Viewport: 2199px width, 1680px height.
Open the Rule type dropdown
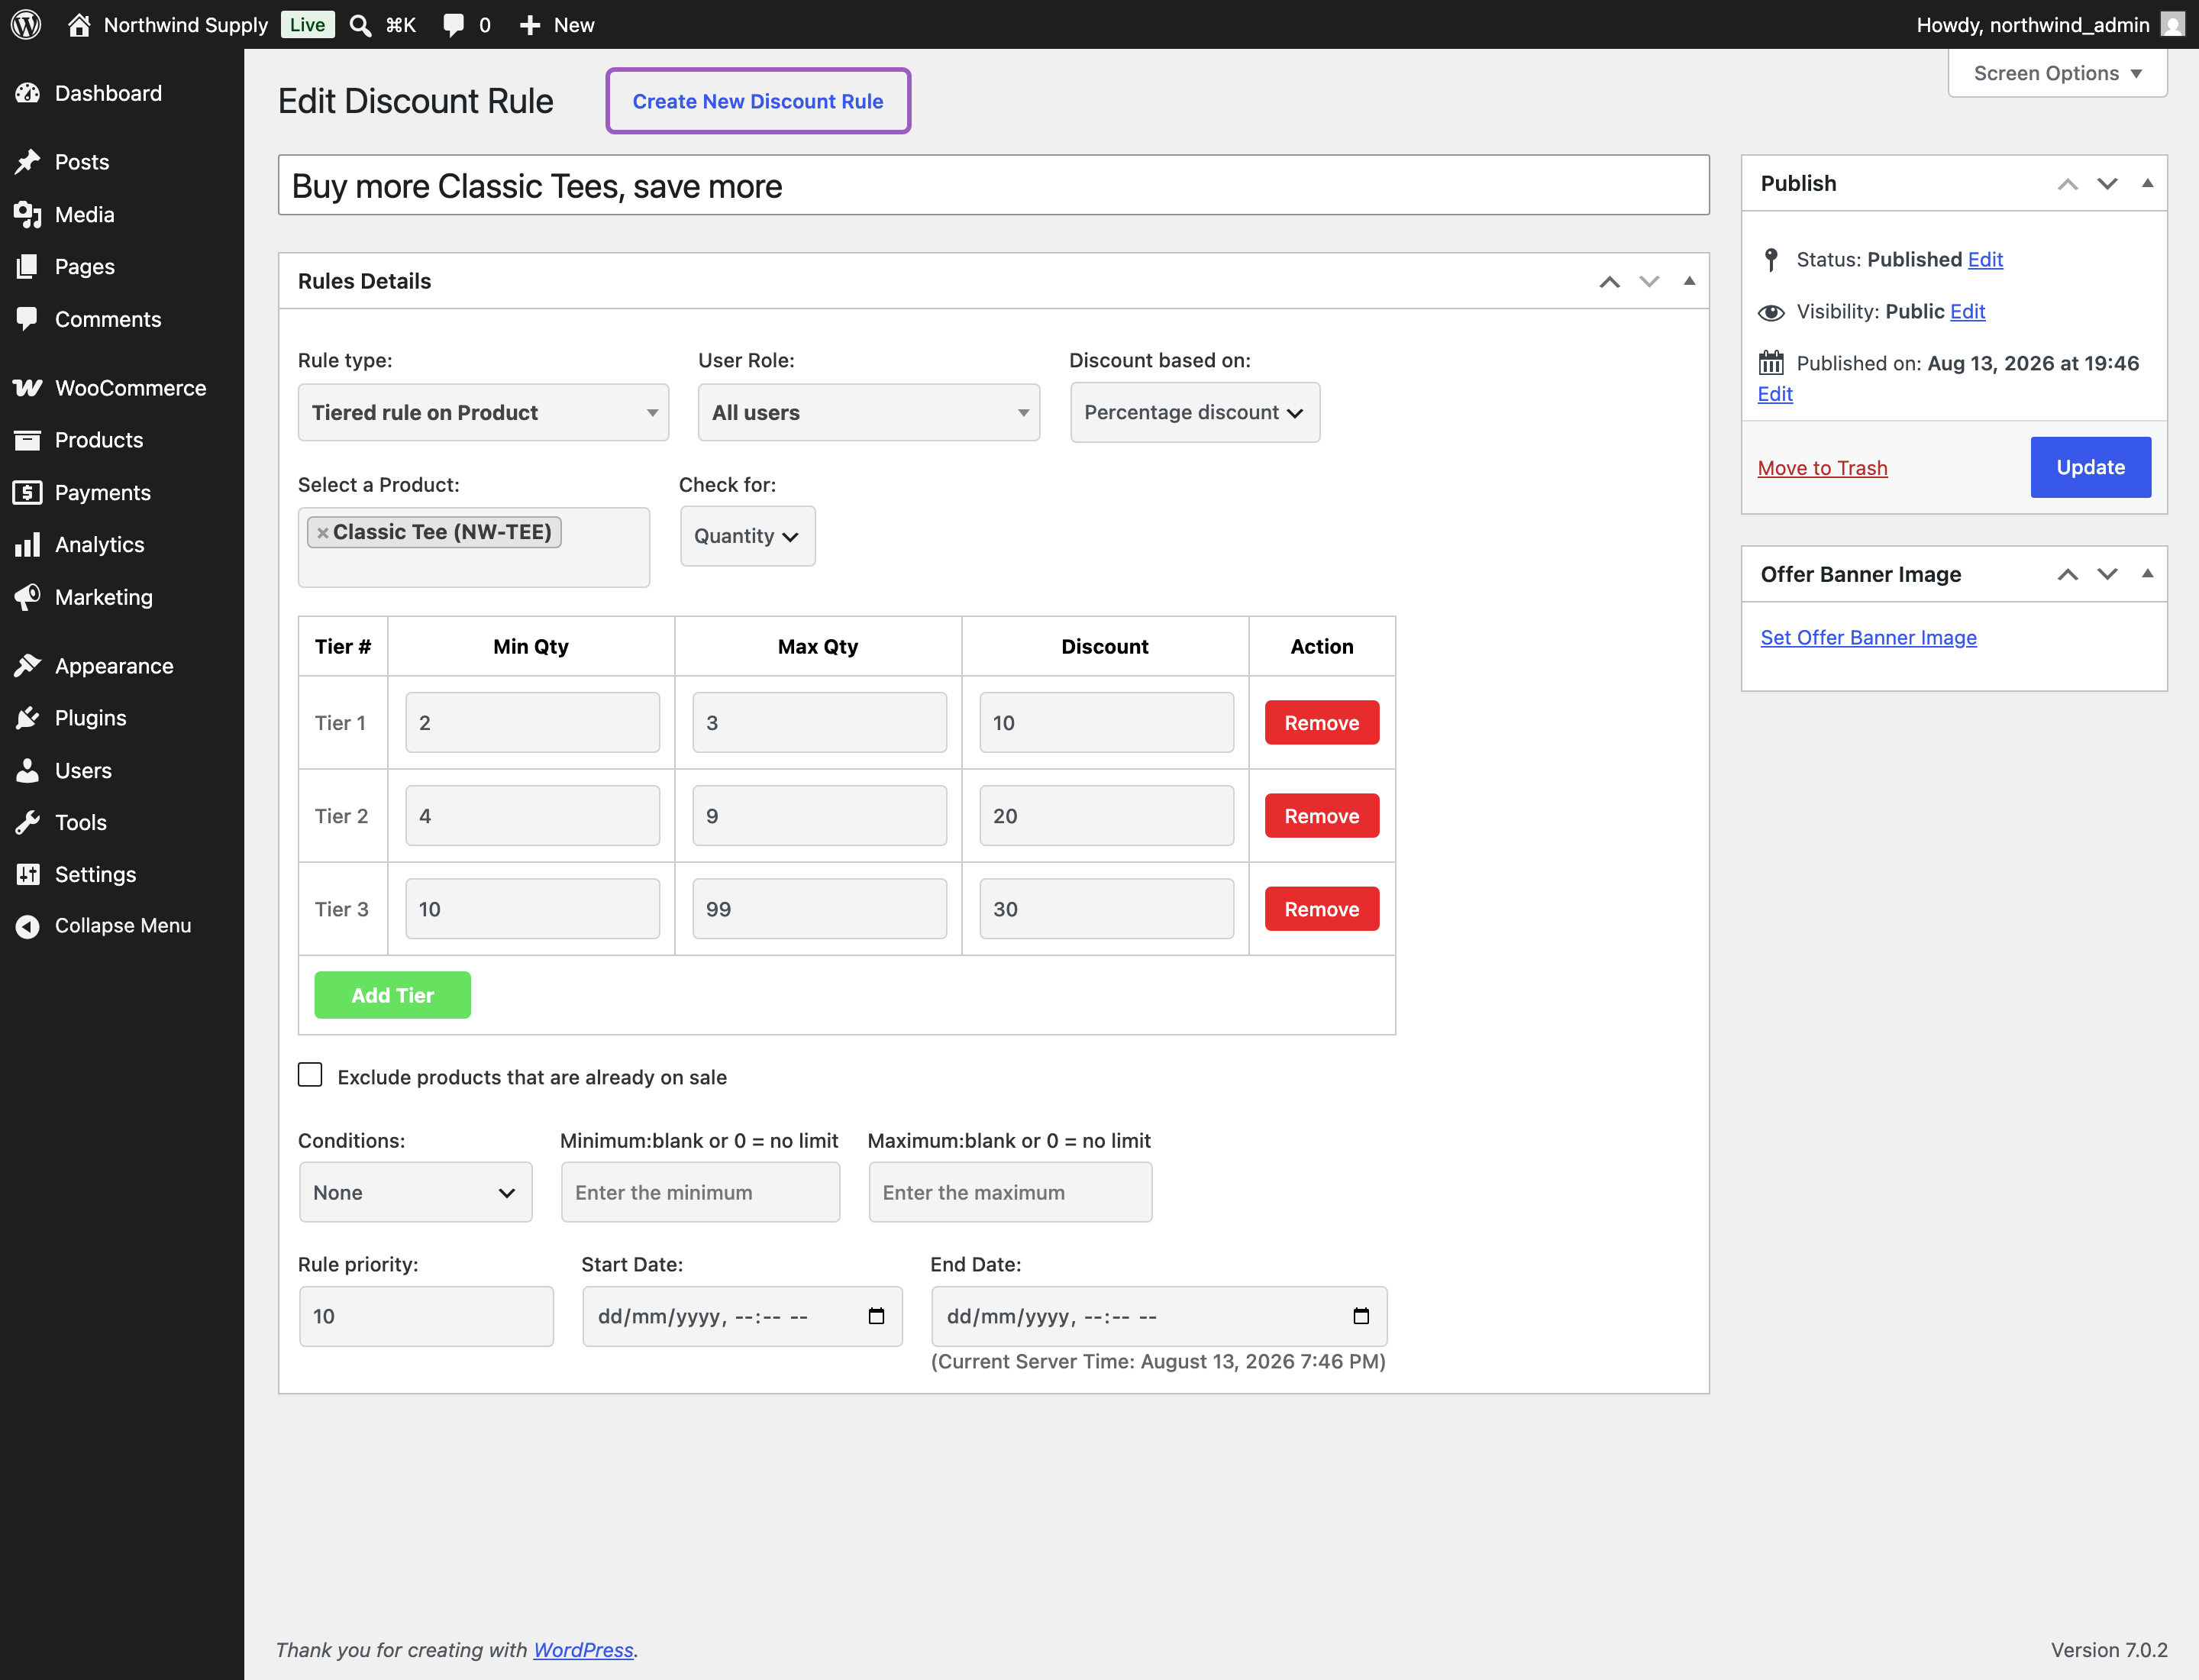[x=483, y=412]
